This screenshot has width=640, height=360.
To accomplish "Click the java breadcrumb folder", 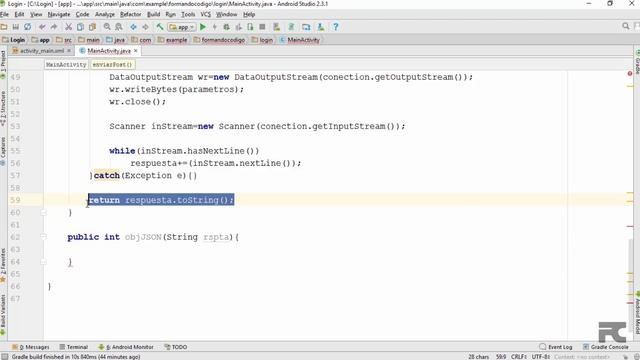I will [116, 40].
